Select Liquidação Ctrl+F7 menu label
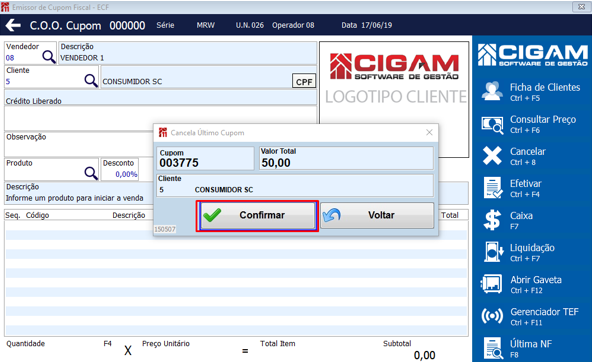This screenshot has width=592, height=362. 532,252
